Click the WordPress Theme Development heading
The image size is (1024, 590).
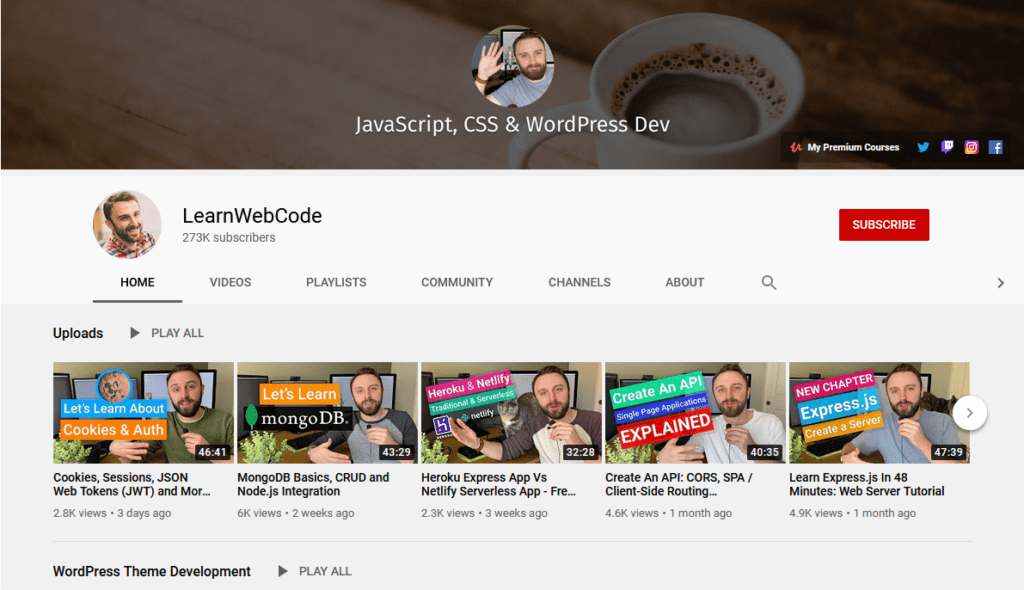click(x=152, y=571)
